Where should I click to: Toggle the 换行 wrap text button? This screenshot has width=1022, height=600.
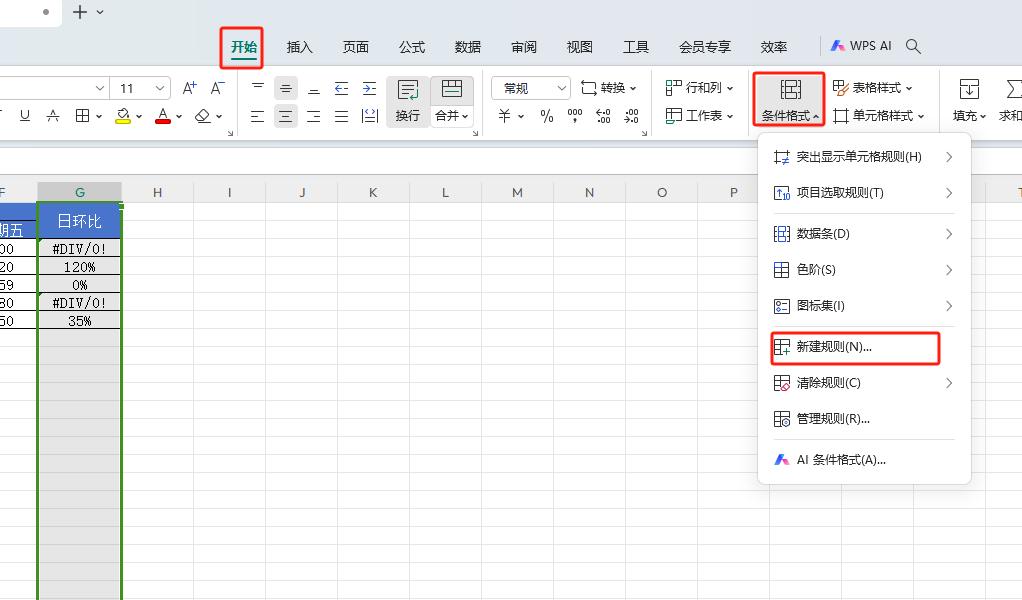407,102
